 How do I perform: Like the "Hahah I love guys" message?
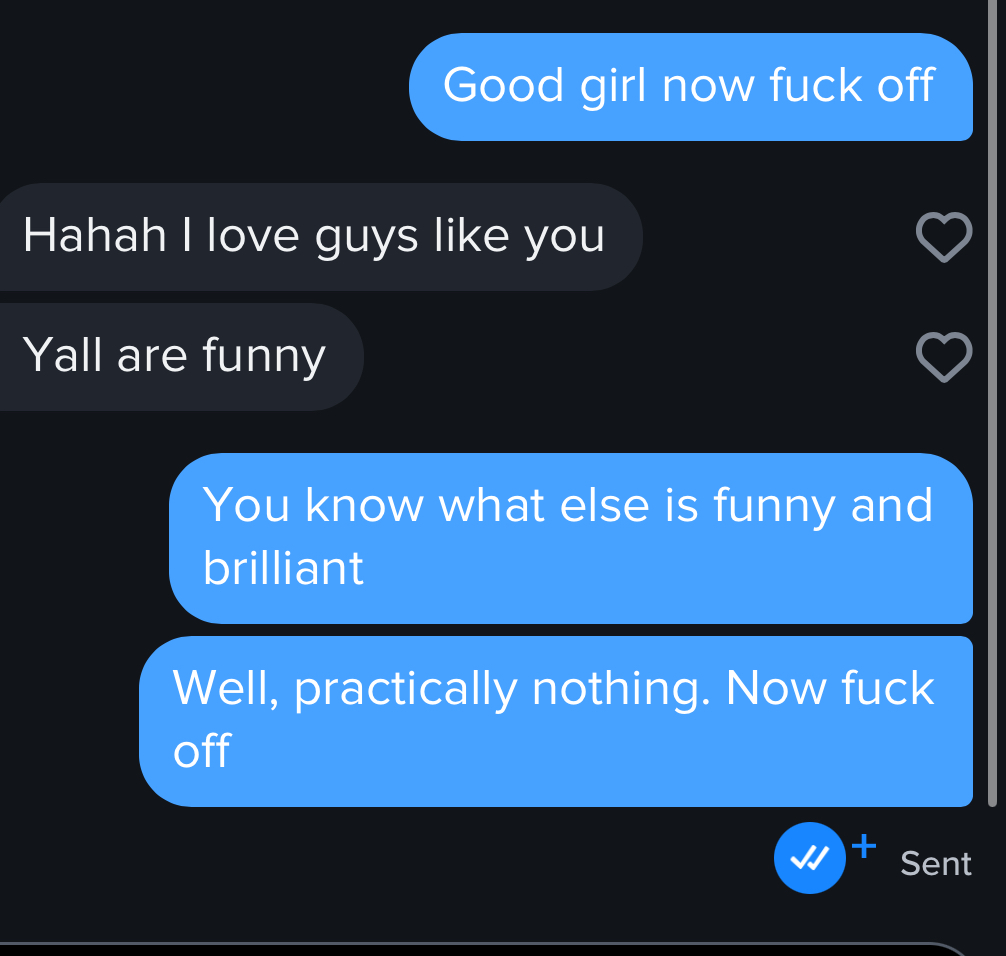tap(943, 238)
